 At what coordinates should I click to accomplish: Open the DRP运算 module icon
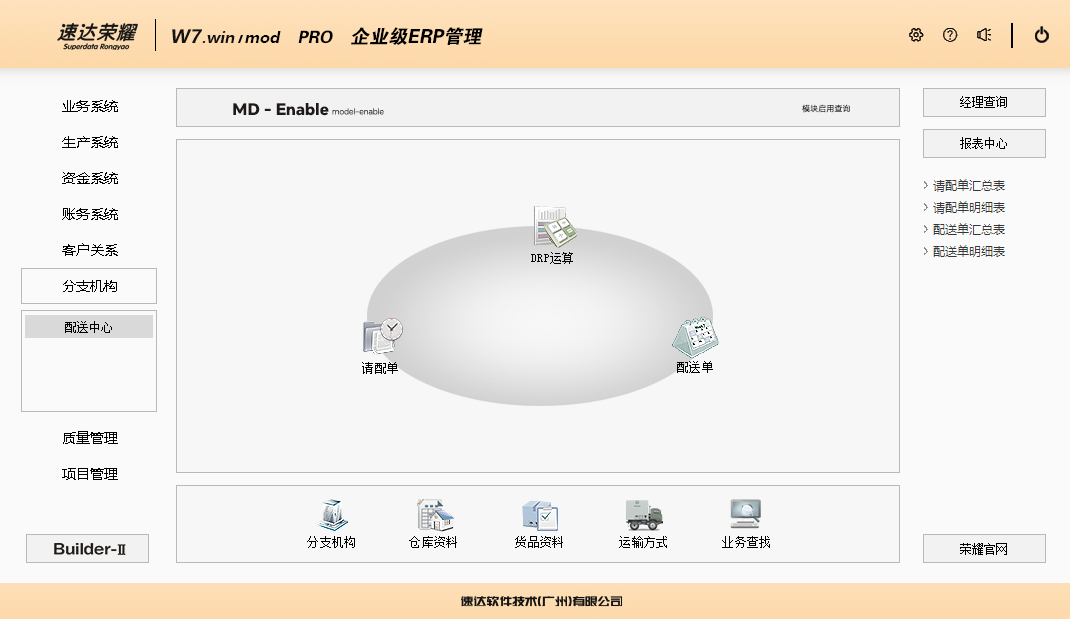tap(553, 229)
